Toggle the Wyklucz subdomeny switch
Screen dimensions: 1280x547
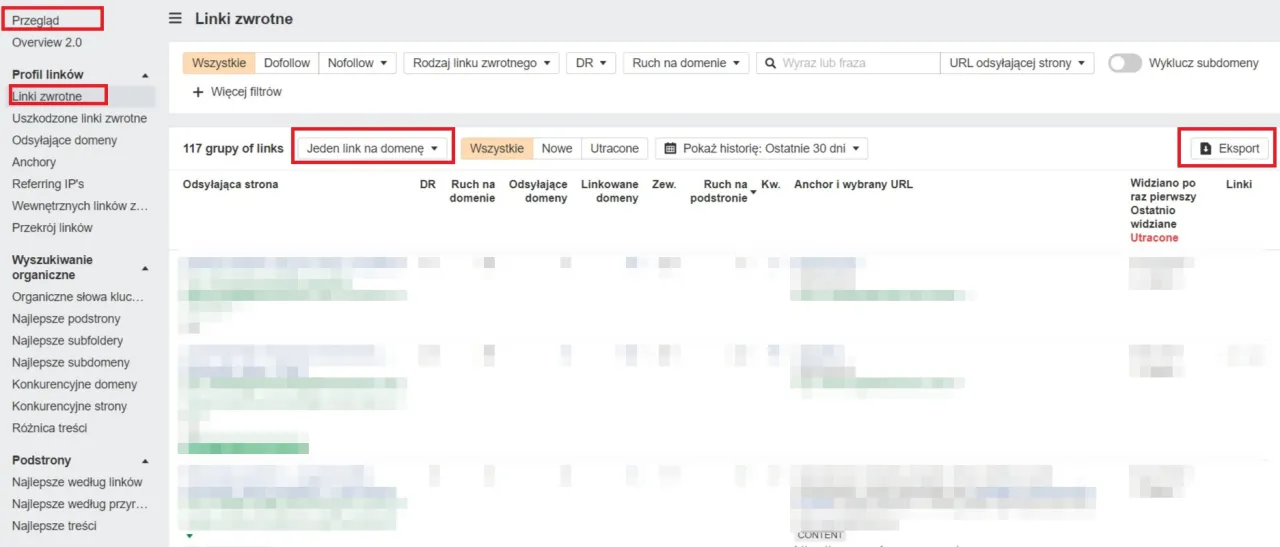(x=1125, y=63)
